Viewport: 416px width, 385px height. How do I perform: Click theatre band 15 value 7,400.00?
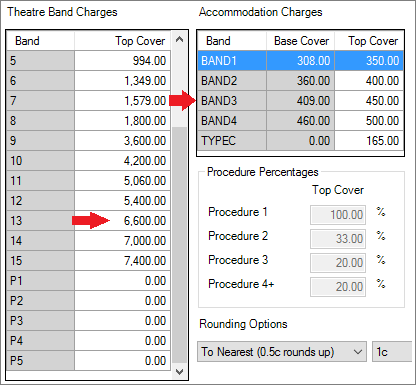click(123, 261)
